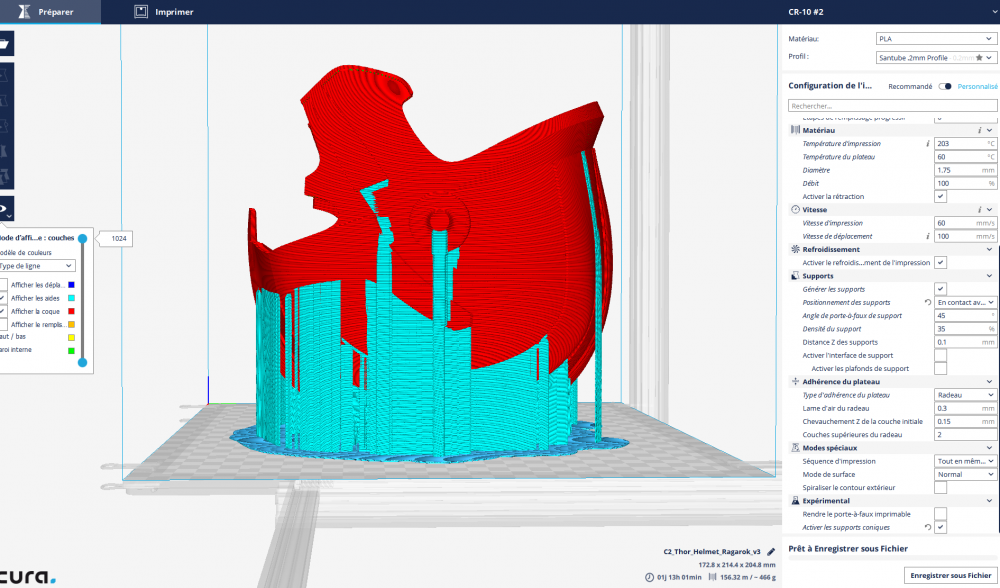Open file with the folder icon
The height and width of the screenshot is (588, 1000).
[x=4, y=43]
